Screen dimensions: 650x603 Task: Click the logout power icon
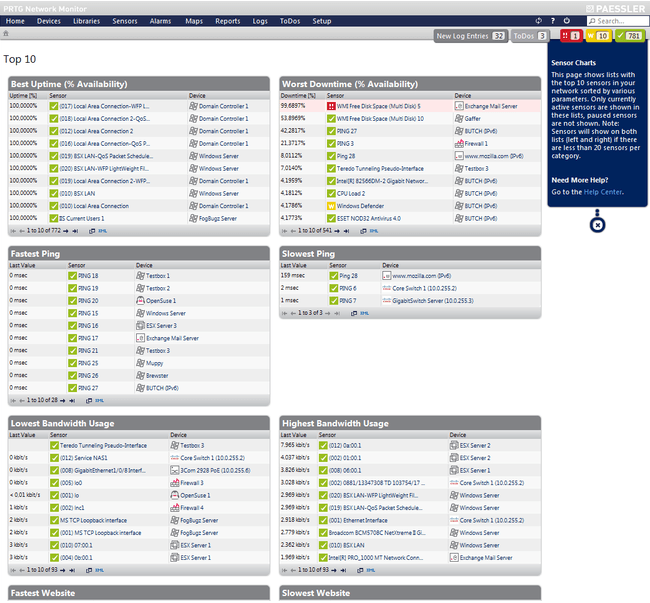pyautogui.click(x=567, y=20)
